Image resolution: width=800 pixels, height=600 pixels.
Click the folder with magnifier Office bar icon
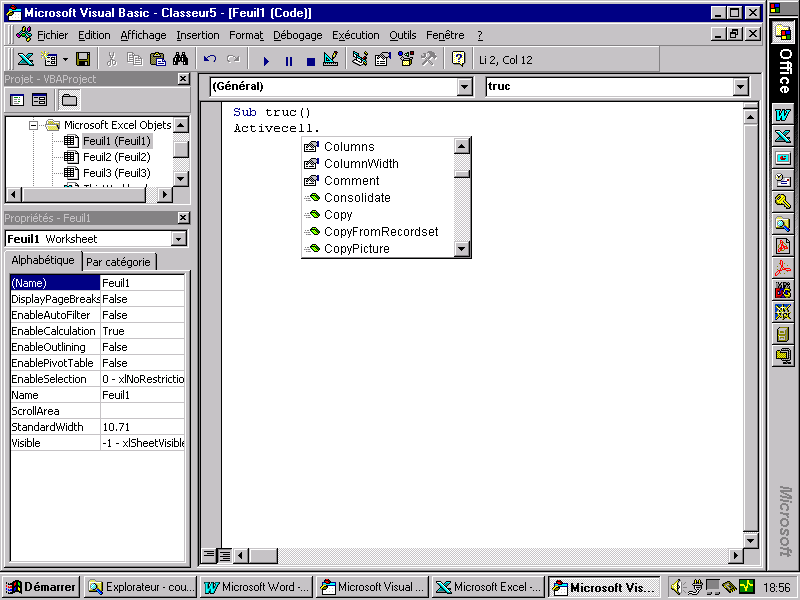click(x=783, y=223)
